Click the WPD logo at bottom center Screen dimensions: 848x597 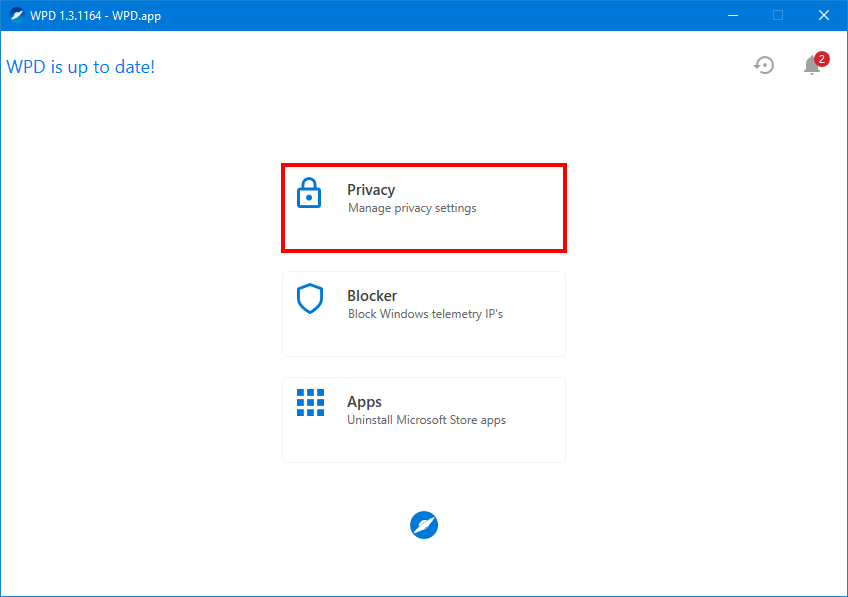[x=424, y=525]
